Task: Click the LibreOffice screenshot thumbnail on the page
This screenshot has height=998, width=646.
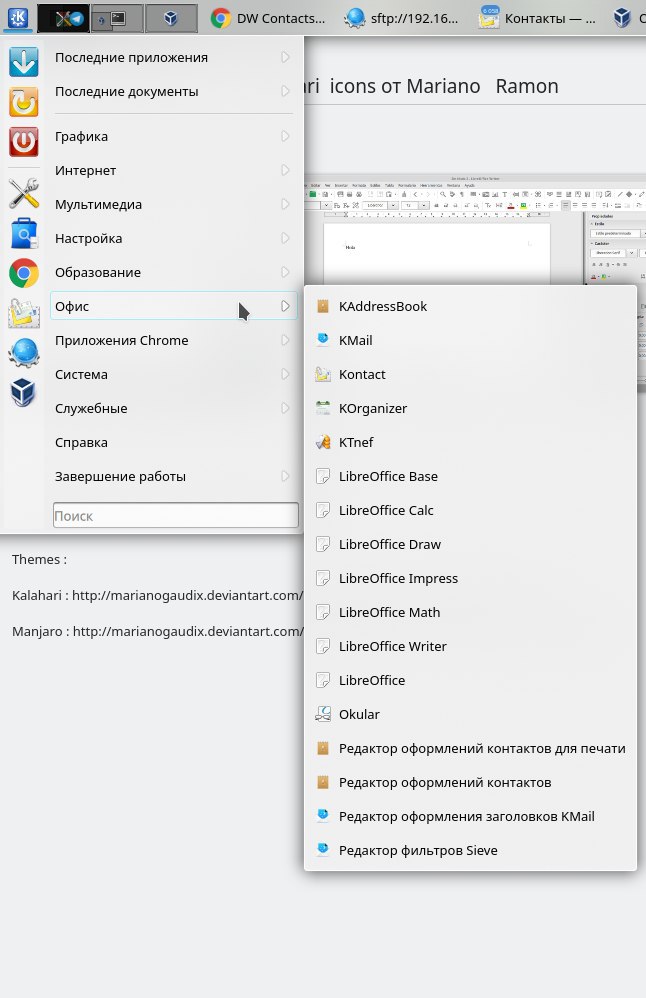Action: 475,229
